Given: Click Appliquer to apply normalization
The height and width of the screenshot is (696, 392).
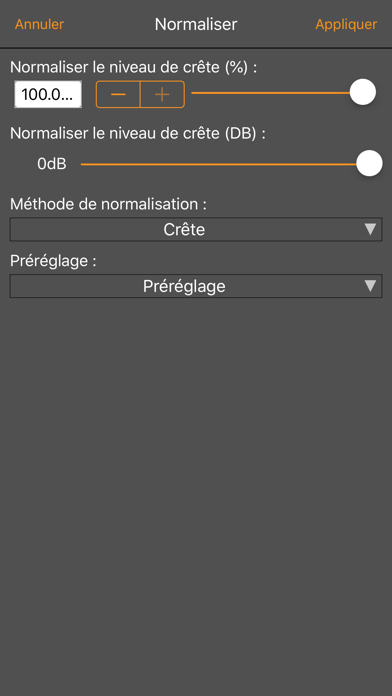Looking at the screenshot, I should [x=346, y=24].
